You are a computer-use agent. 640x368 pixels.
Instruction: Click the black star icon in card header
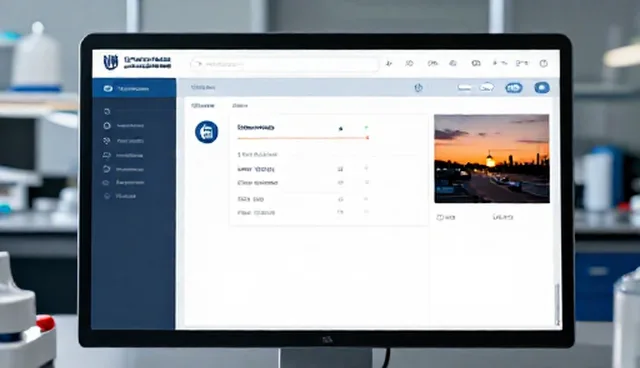coord(341,129)
